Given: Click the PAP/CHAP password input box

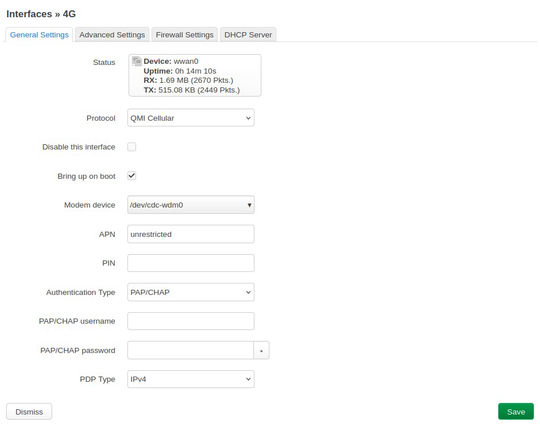Looking at the screenshot, I should pyautogui.click(x=190, y=350).
